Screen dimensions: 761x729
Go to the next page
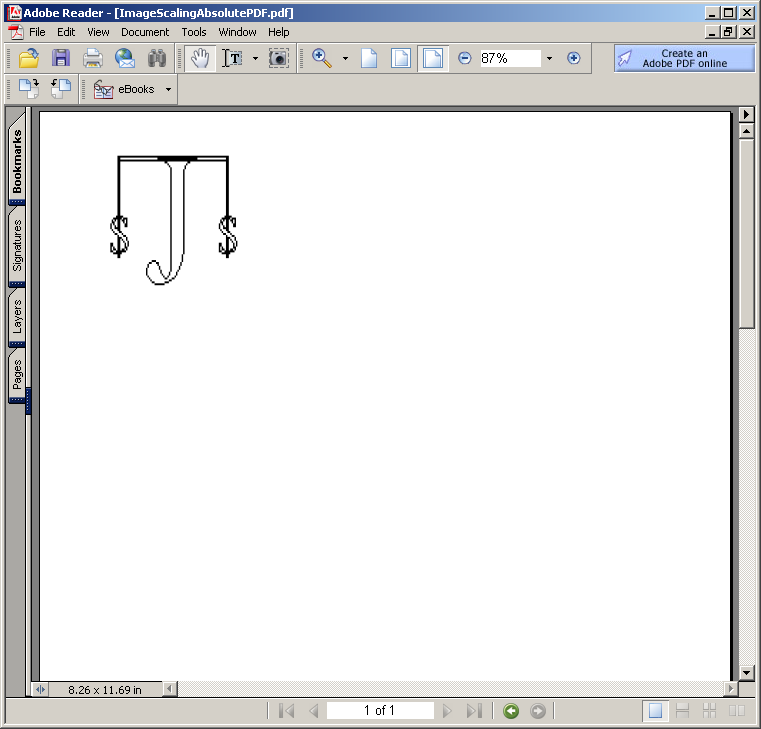point(447,711)
